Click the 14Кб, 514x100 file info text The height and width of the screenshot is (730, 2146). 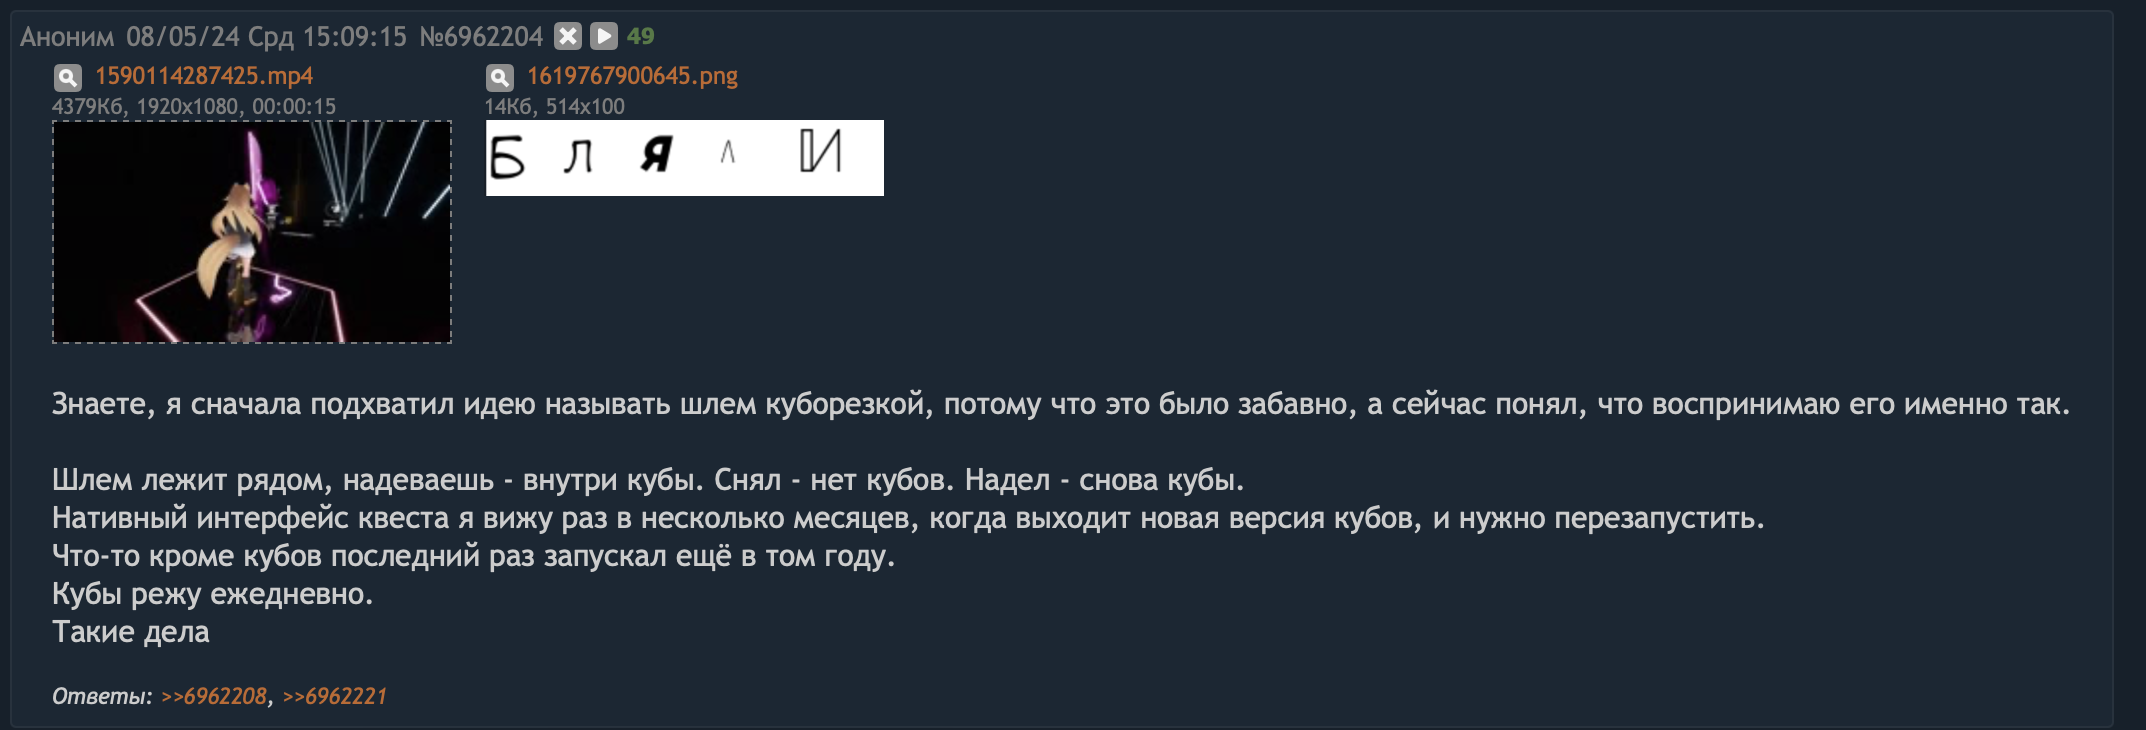tap(554, 106)
